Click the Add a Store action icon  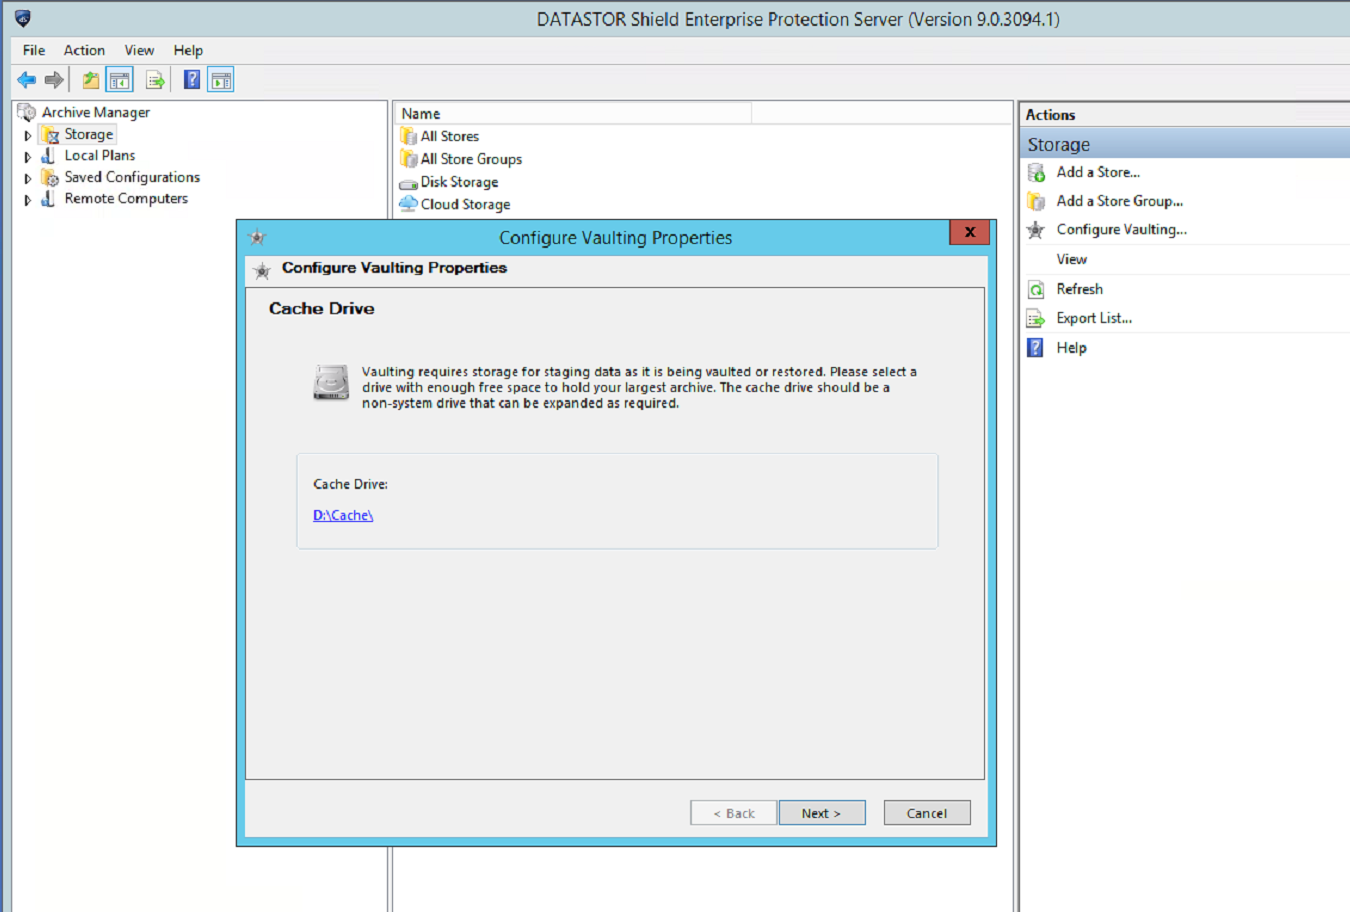tap(1037, 172)
